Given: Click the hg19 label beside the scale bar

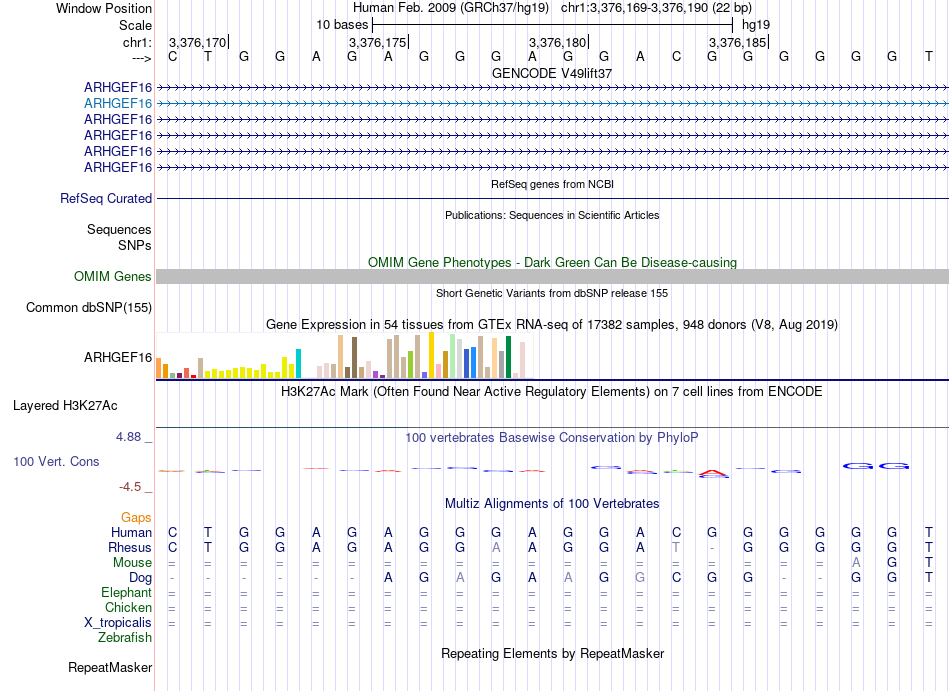Looking at the screenshot, I should (756, 25).
